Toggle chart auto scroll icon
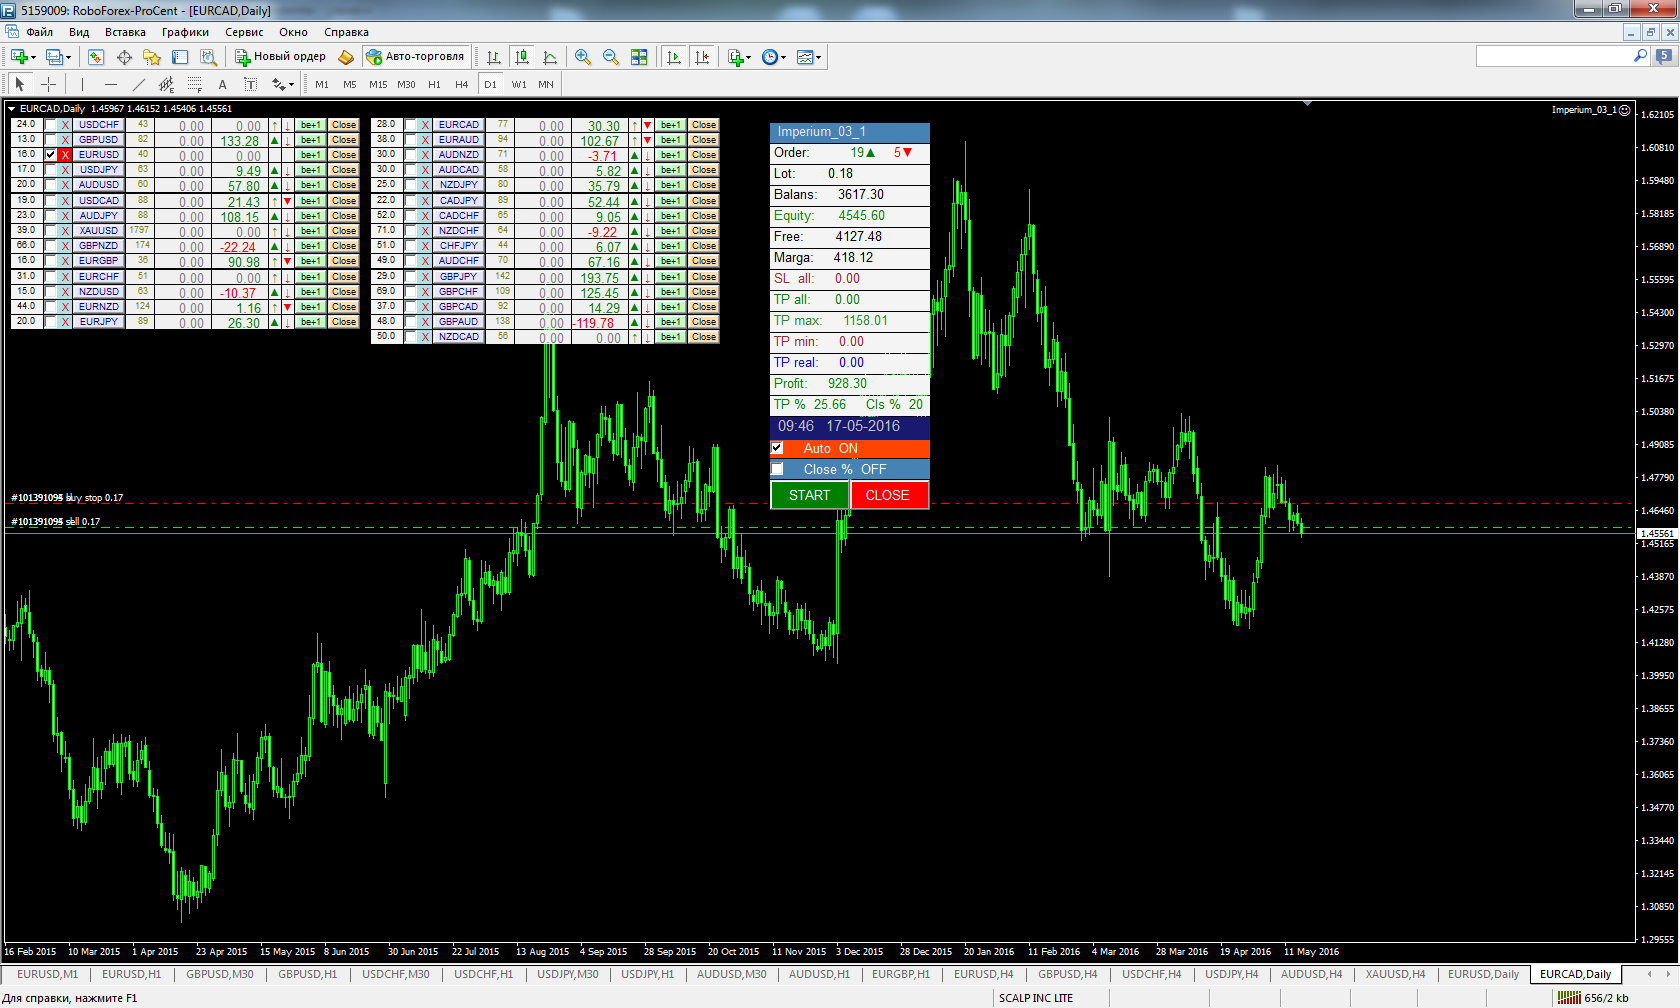Viewport: 1680px width, 1008px height. (x=674, y=57)
